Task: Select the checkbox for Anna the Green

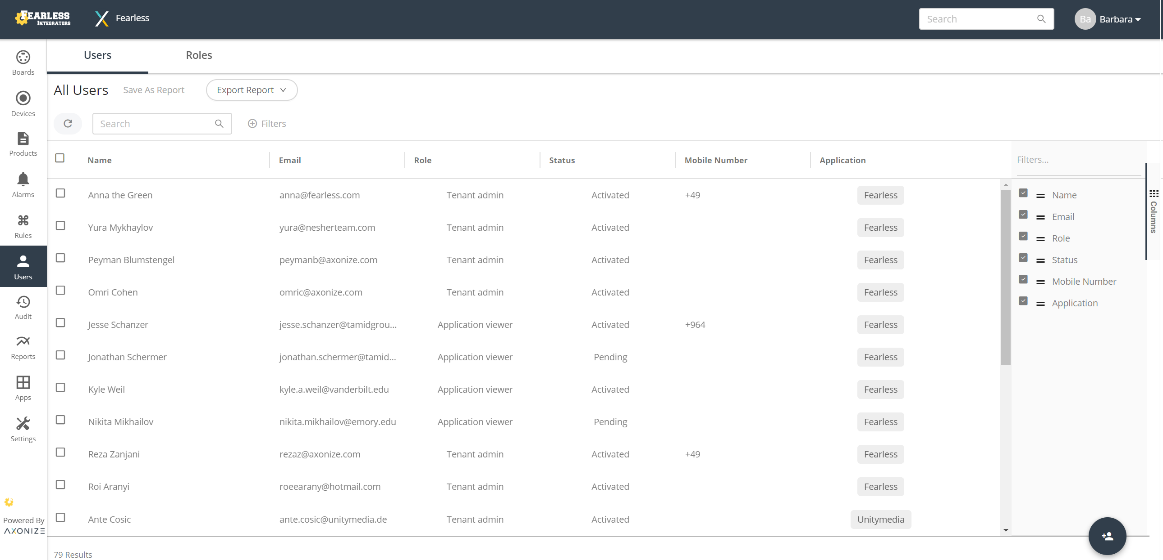Action: point(60,193)
